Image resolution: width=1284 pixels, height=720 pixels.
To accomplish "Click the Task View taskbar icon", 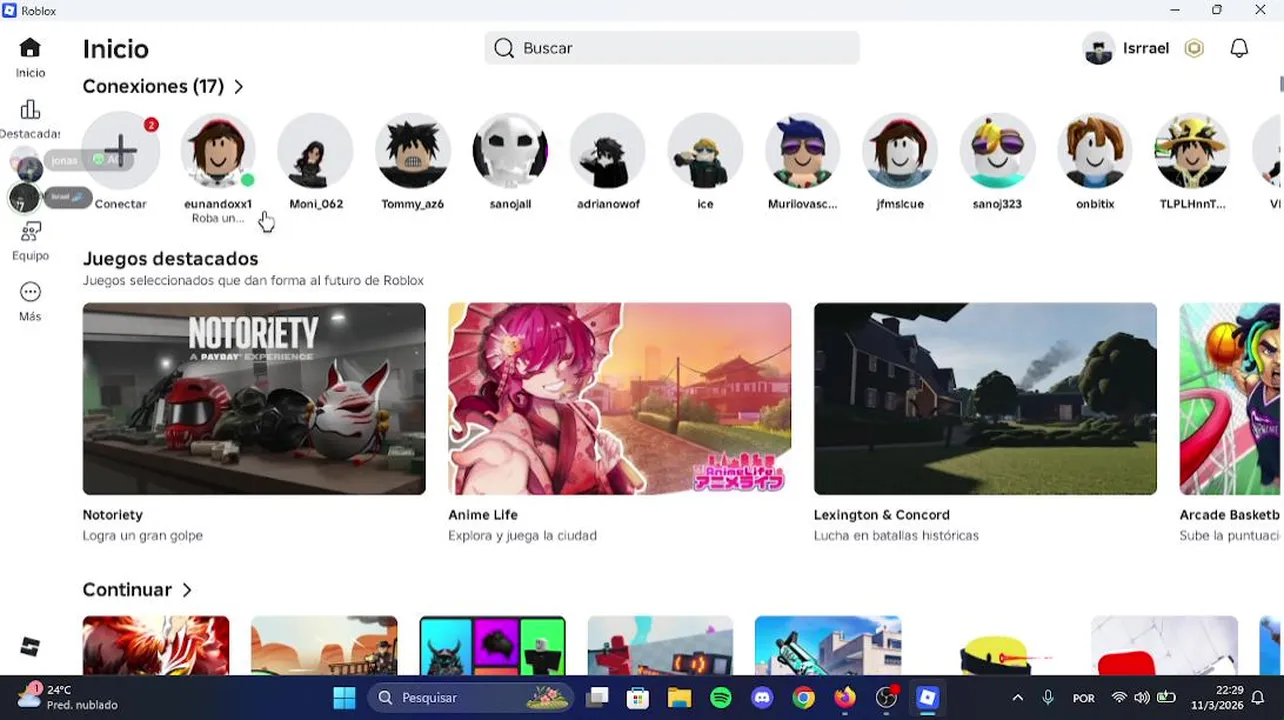I will 597,698.
